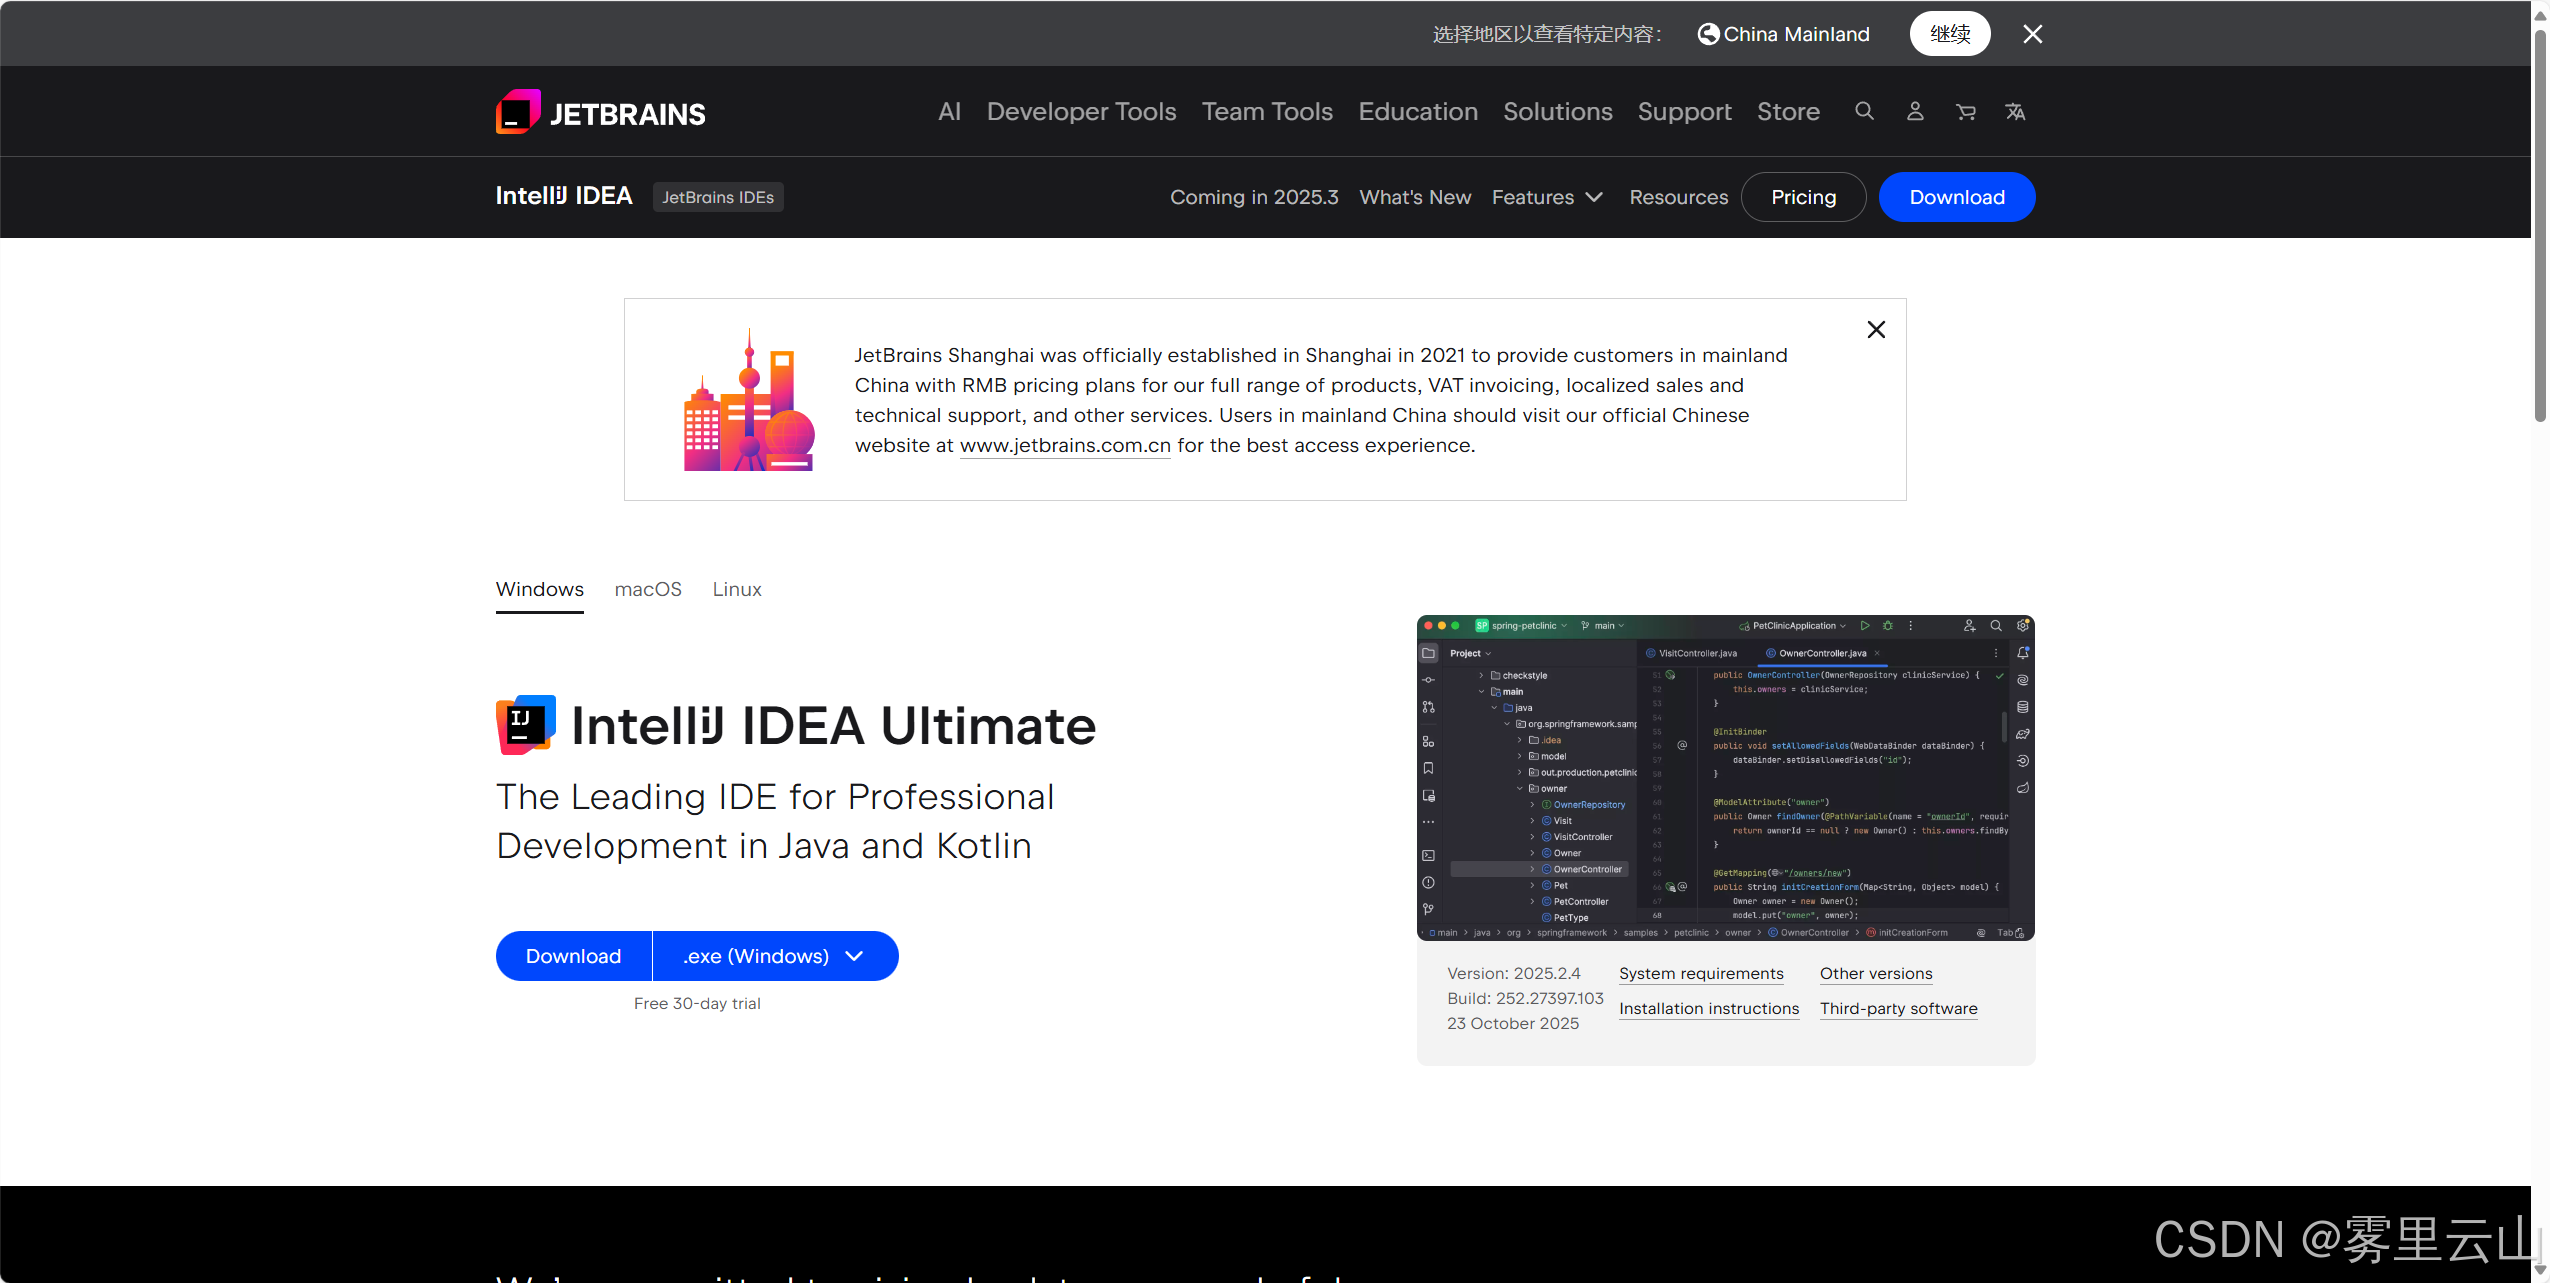2550x1283 pixels.
Task: Click the IntelliJ IDE screenshot thumbnail
Action: [x=1725, y=777]
